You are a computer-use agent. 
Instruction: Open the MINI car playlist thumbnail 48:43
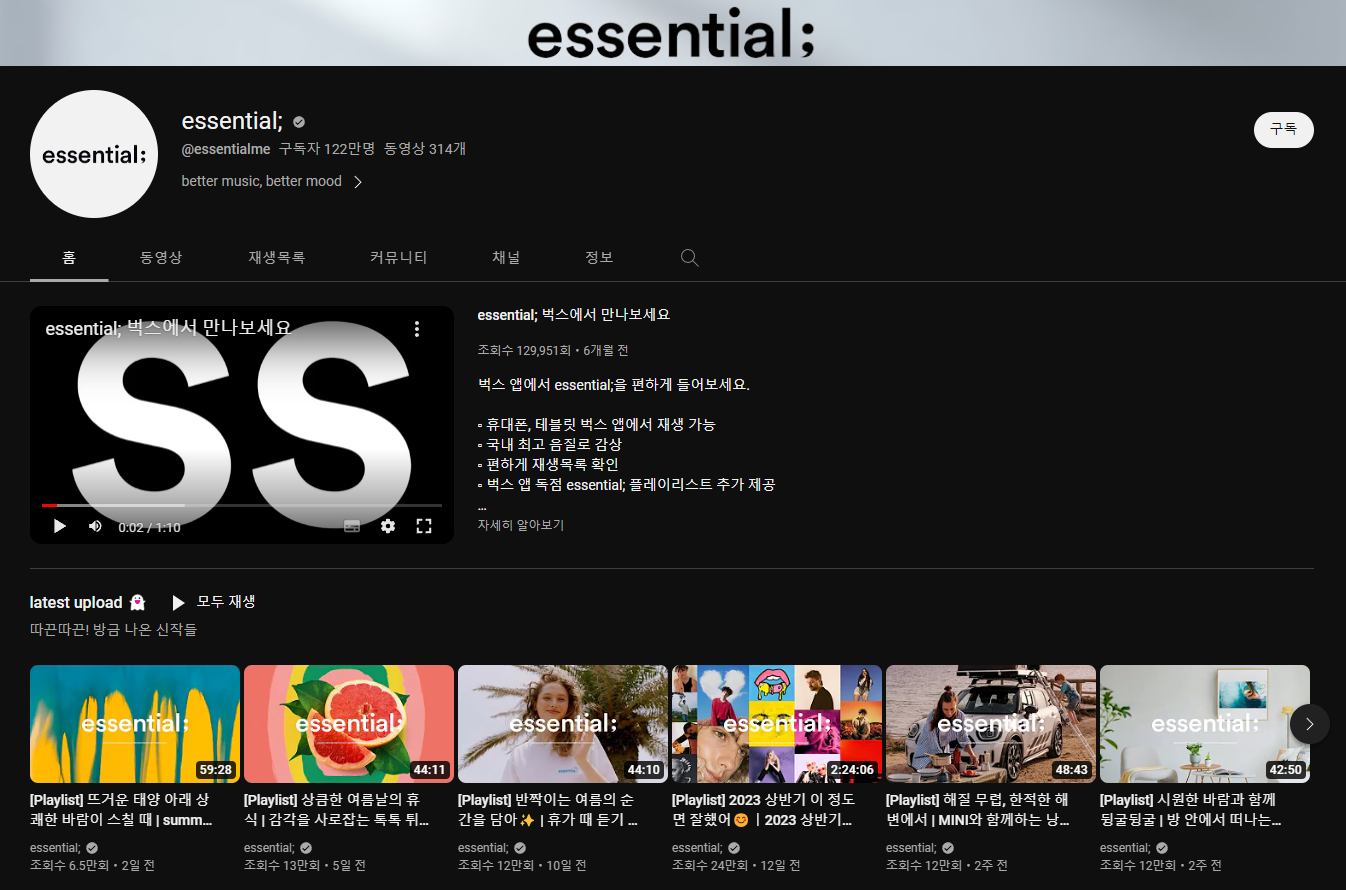click(x=991, y=724)
